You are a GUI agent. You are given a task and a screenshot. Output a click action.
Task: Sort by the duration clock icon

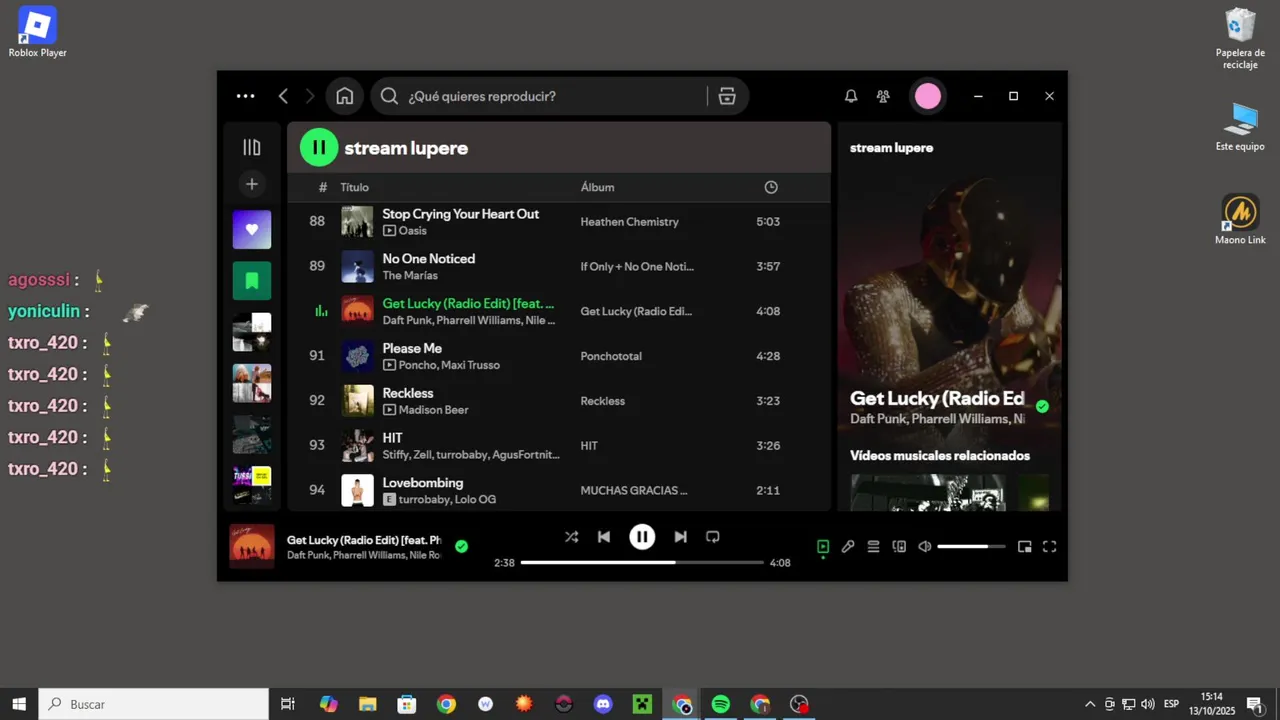(x=771, y=187)
